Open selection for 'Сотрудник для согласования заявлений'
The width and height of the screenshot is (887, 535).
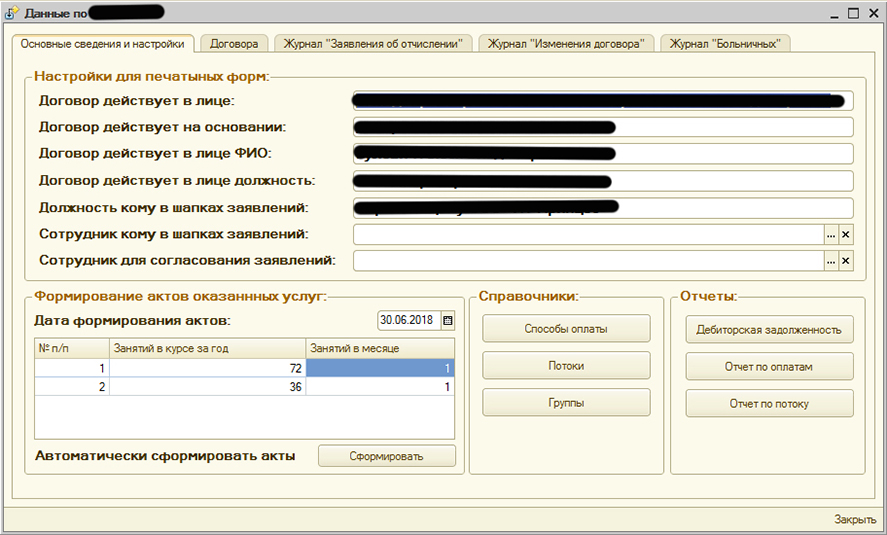[830, 261]
